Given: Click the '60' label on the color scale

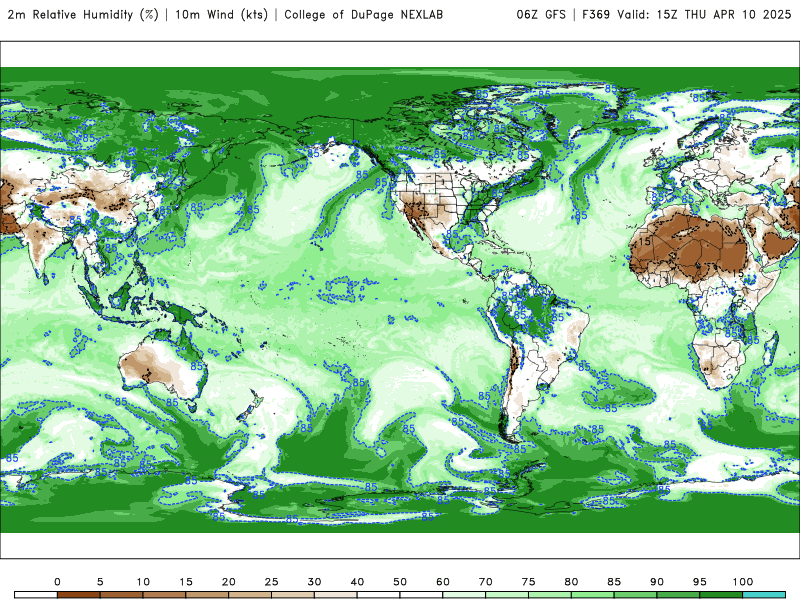Looking at the screenshot, I should click(x=443, y=582).
